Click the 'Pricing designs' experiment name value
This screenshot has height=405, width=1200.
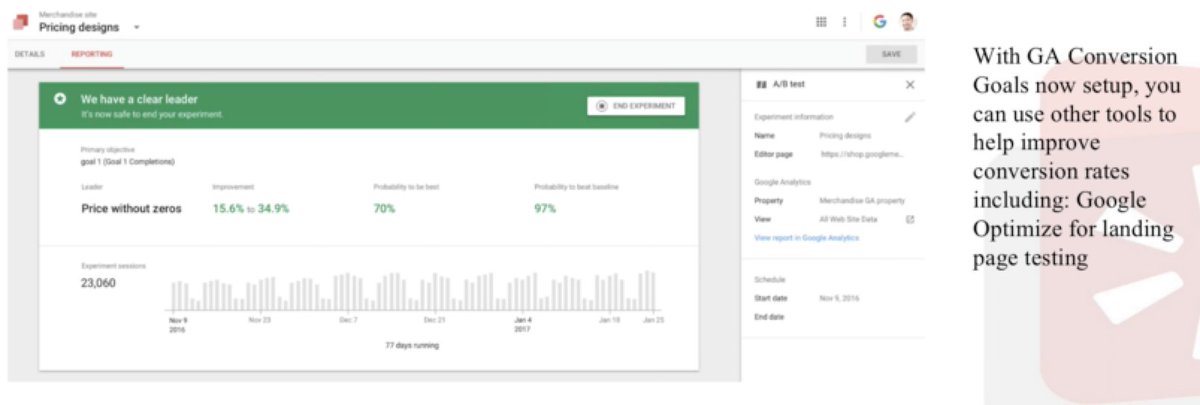point(845,135)
